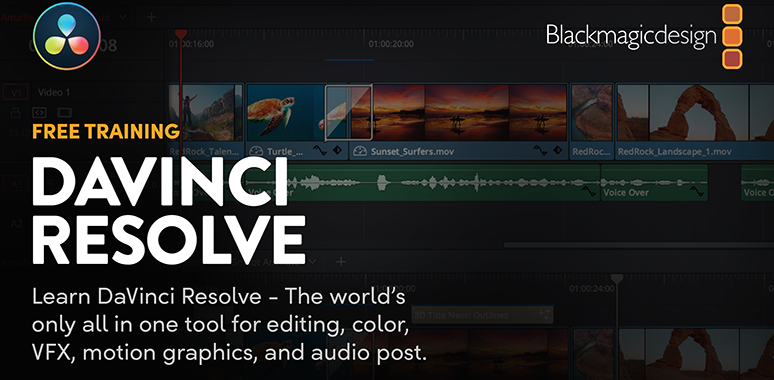Add a timeline tab with upper plus button

click(x=152, y=17)
